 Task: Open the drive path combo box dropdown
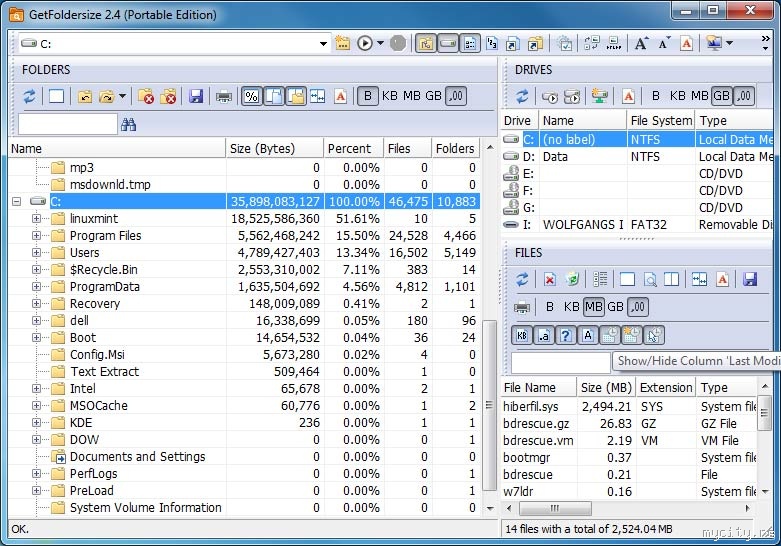click(323, 44)
